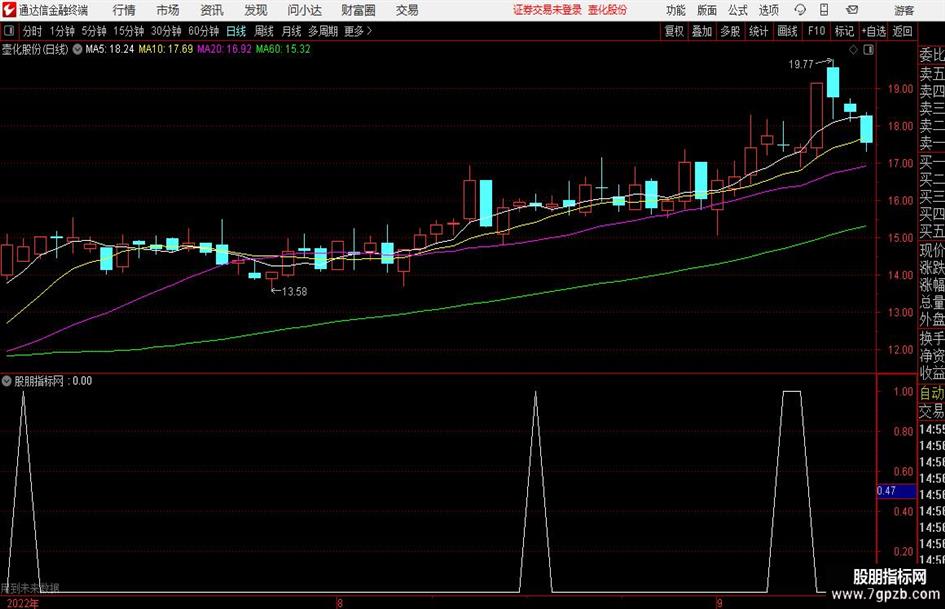Image resolution: width=945 pixels, height=609 pixels.
Task: Open the mobile phone icon
Action: coord(824,10)
